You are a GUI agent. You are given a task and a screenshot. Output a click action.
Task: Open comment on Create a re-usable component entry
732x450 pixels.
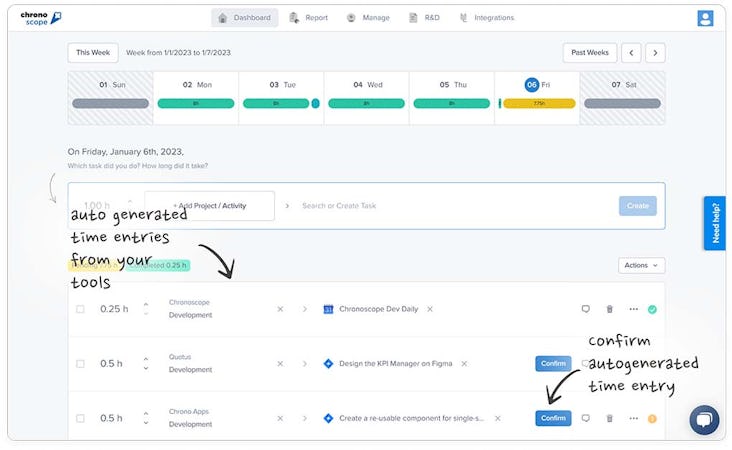coord(585,418)
